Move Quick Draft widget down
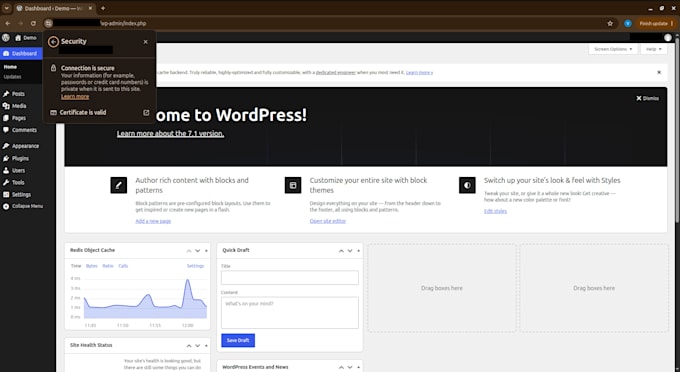This screenshot has height=372, width=680. point(350,251)
